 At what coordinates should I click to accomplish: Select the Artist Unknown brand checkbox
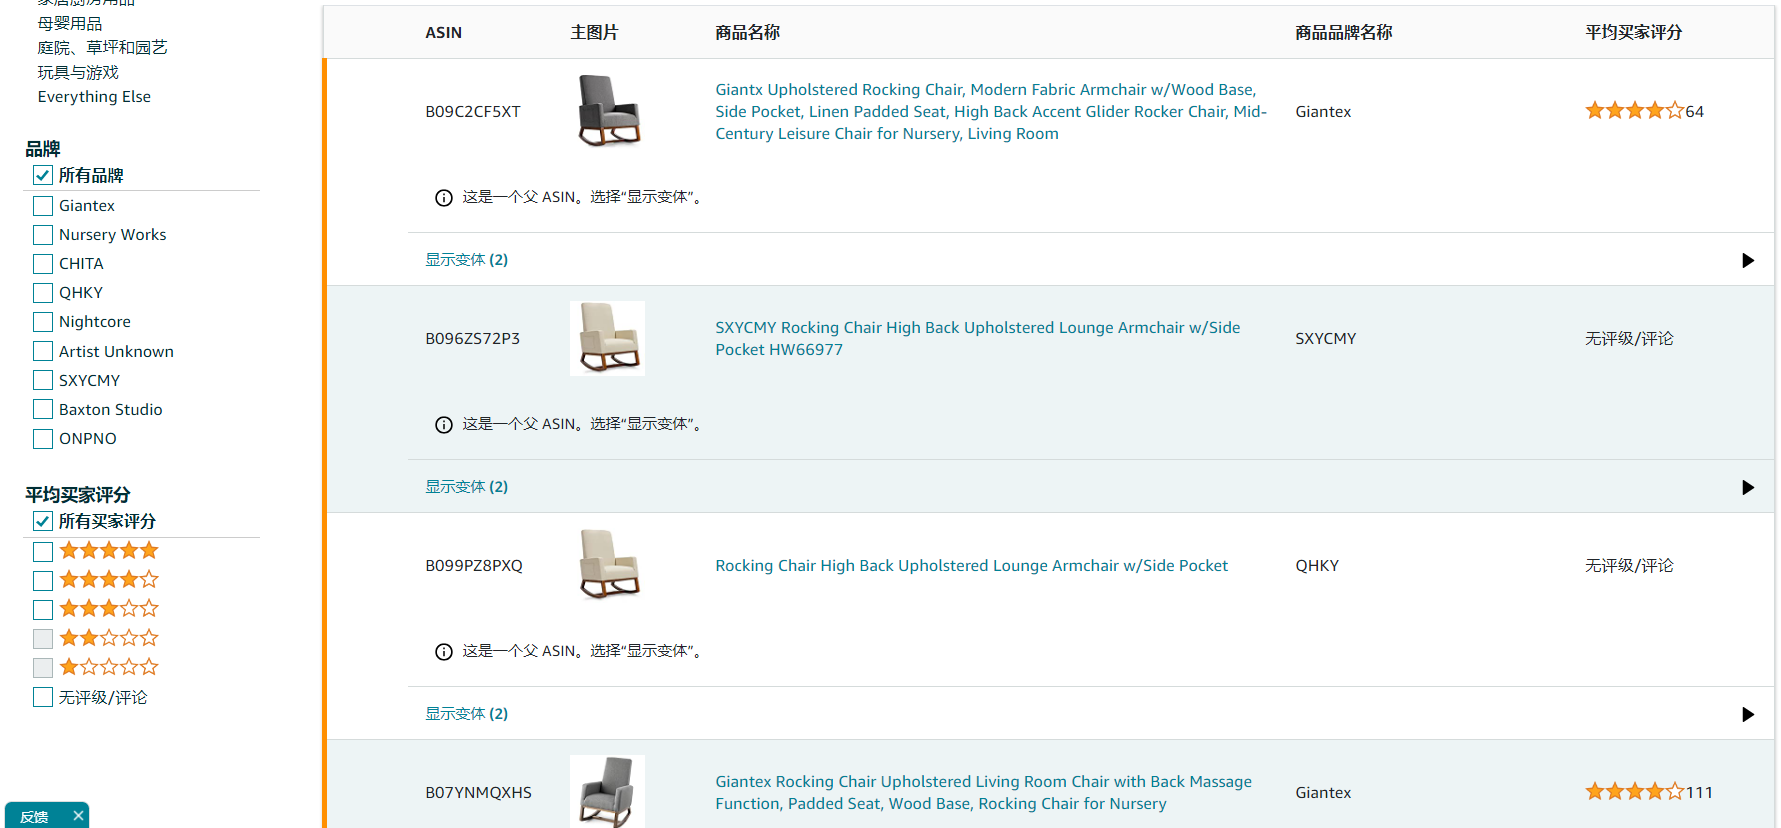43,351
